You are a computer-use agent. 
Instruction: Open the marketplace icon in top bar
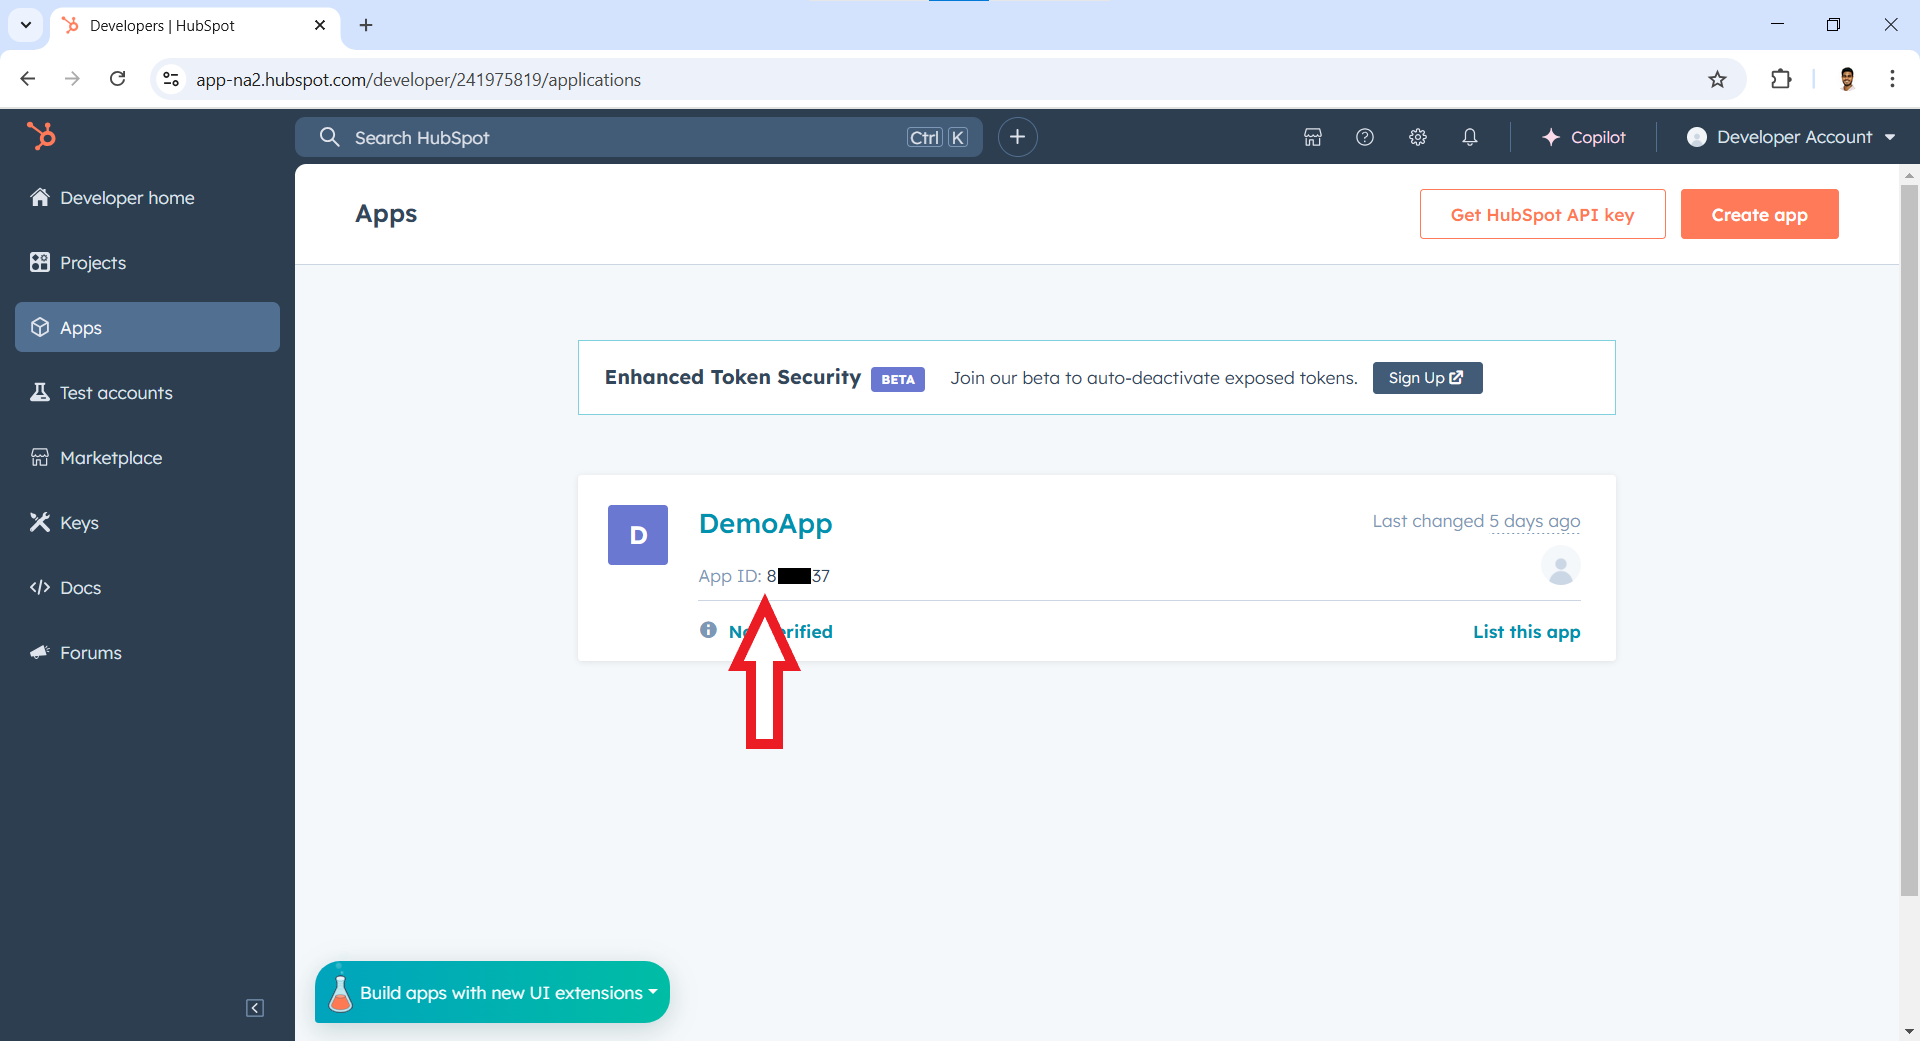1313,137
